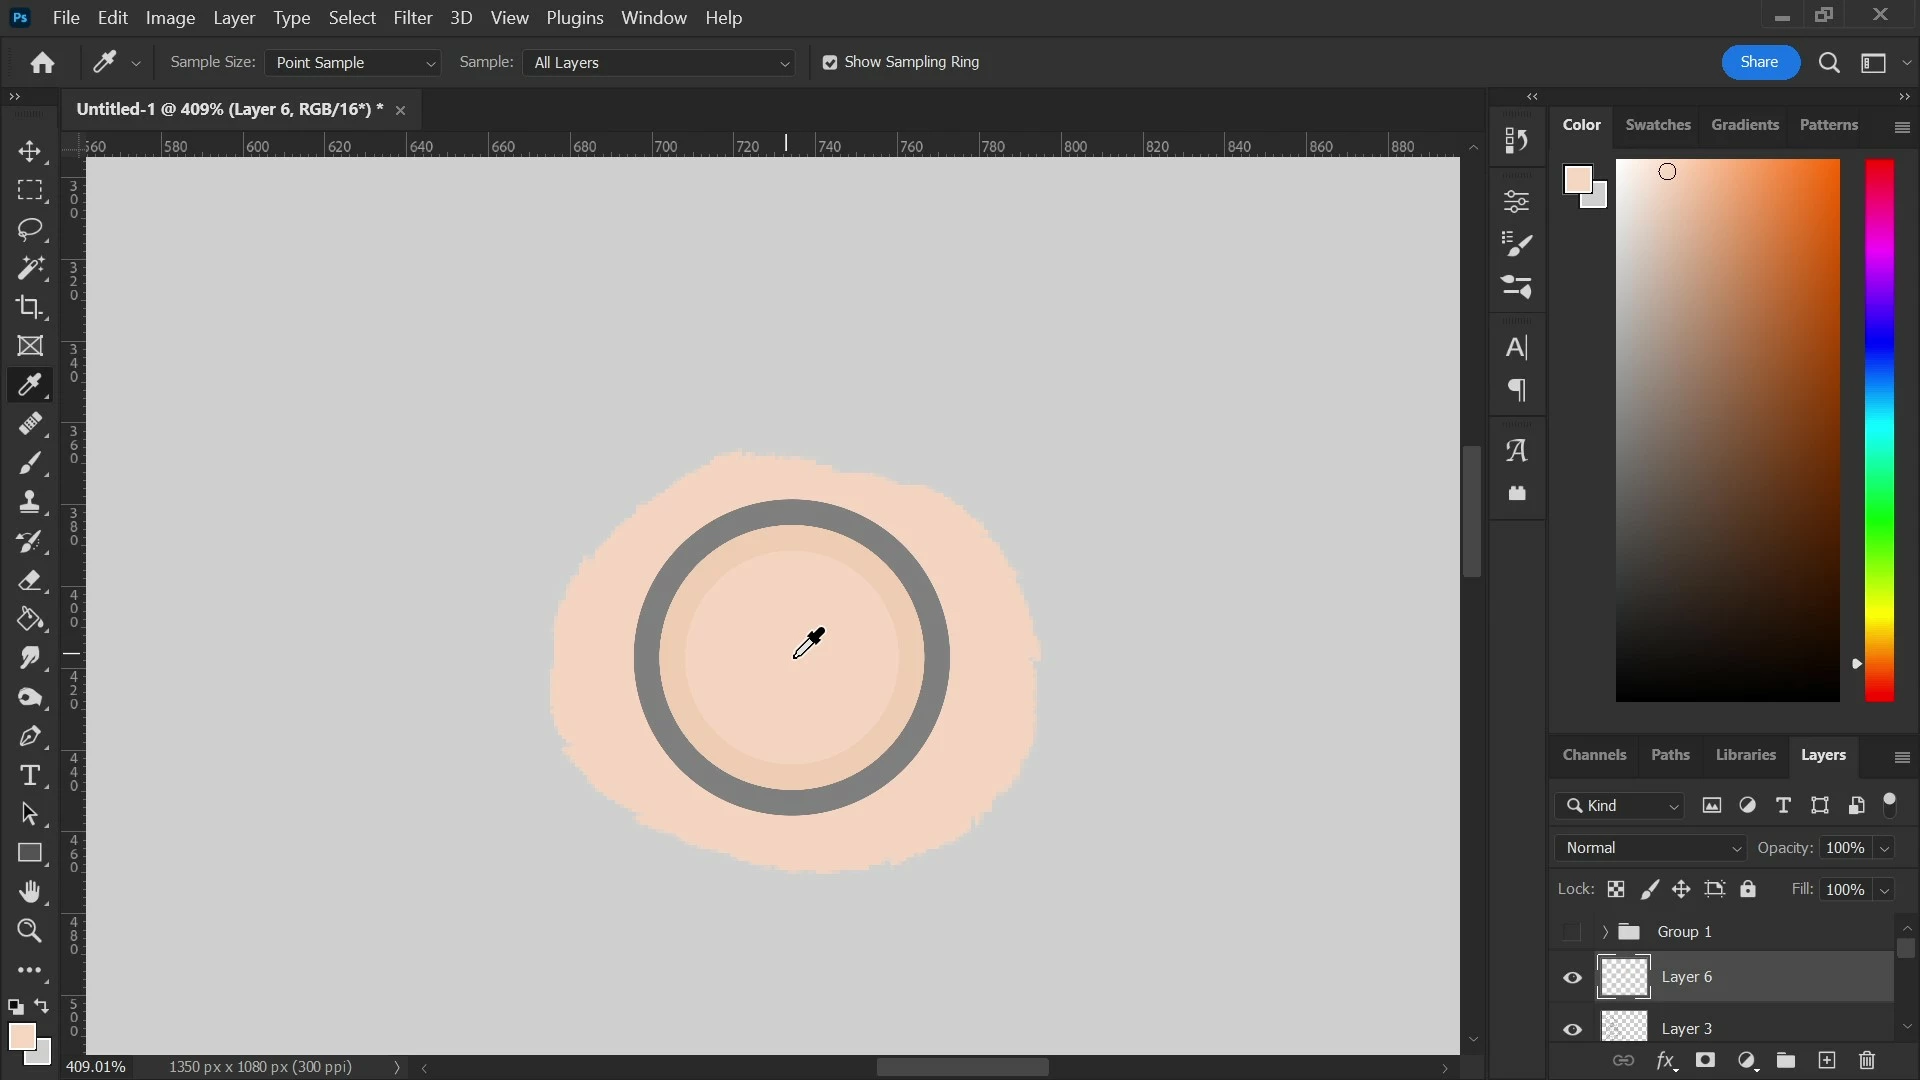The height and width of the screenshot is (1080, 1920).
Task: Hide Layer 3 visibility eye
Action: click(x=1572, y=1029)
